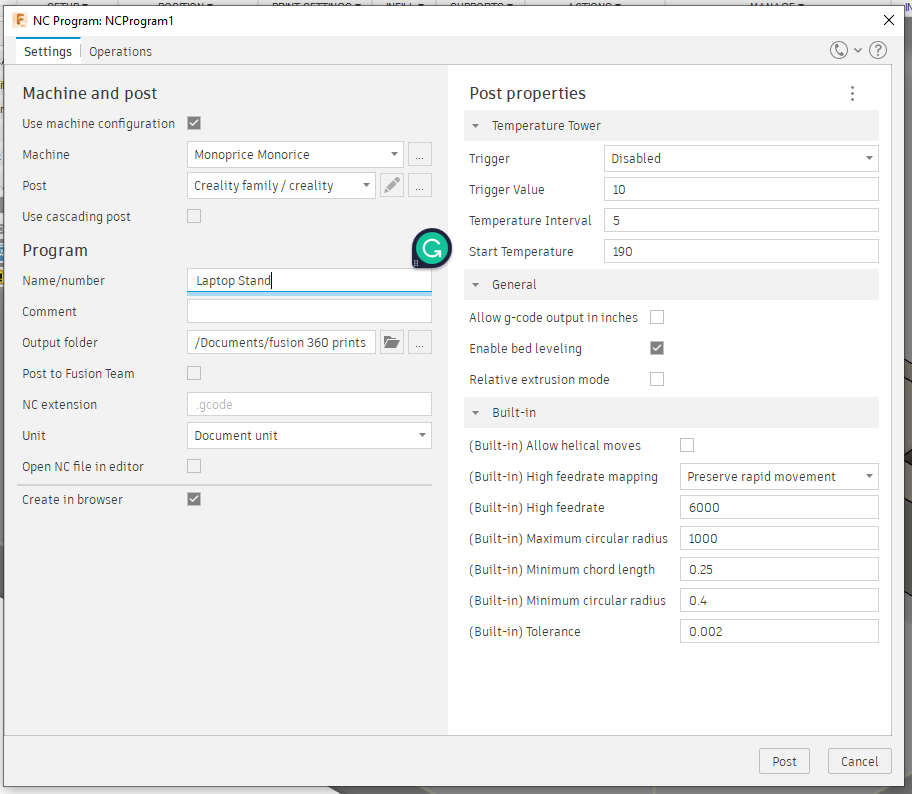The image size is (912, 794).
Task: Browse output folder with ellipsis button
Action: [x=420, y=343]
